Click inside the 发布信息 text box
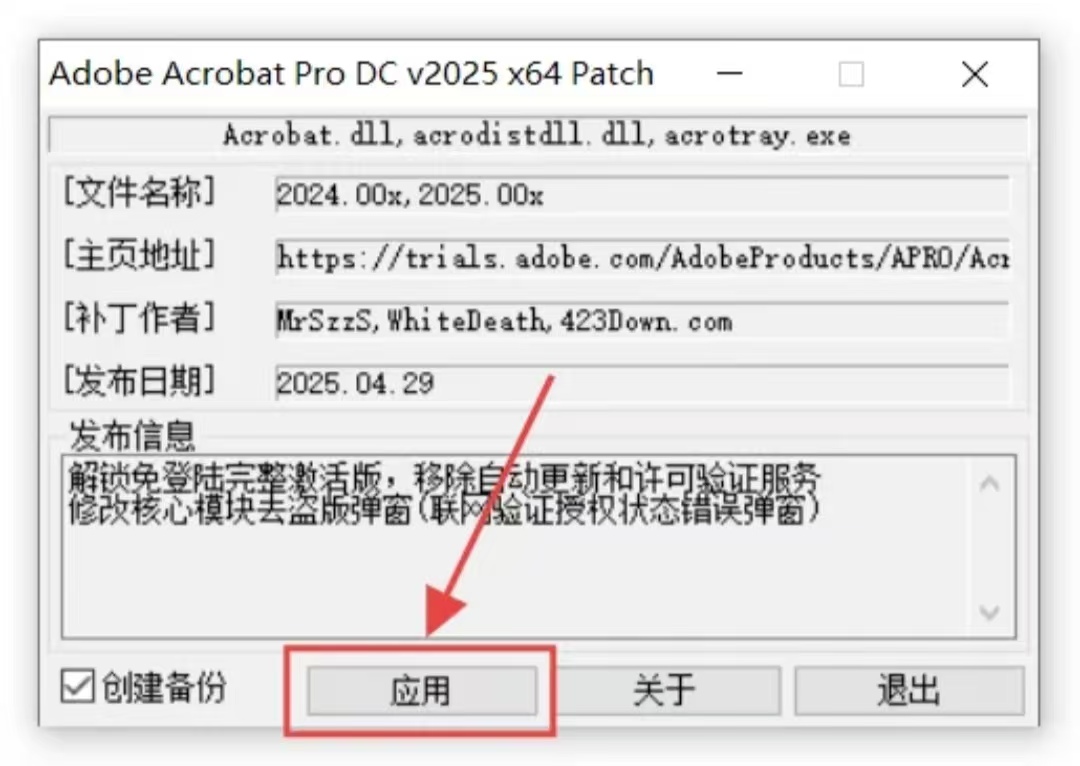1080x766 pixels. point(518,546)
